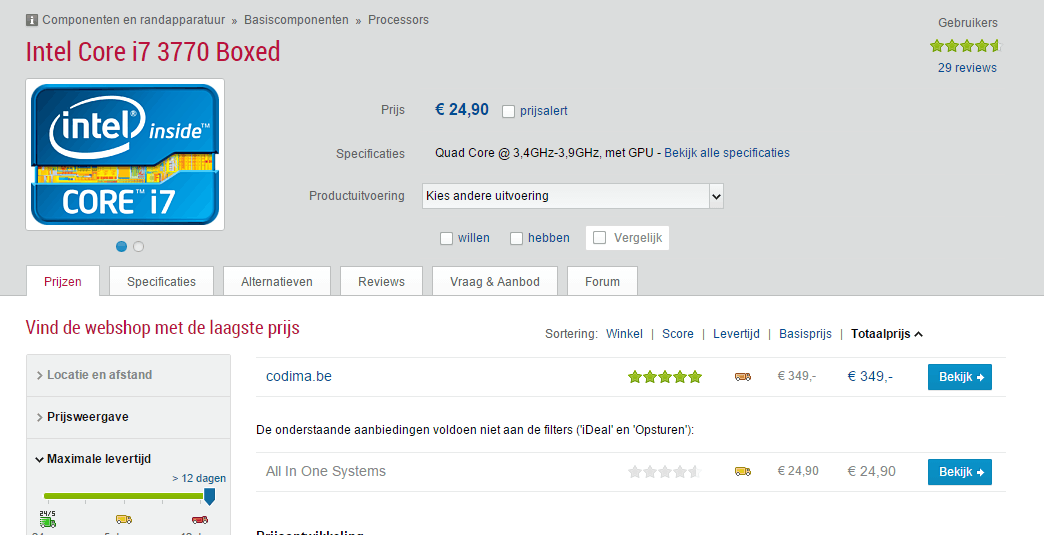Screen dimensions: 1044x535
Task: Open the 'Kies andere uitvoering' dropdown
Action: point(572,196)
